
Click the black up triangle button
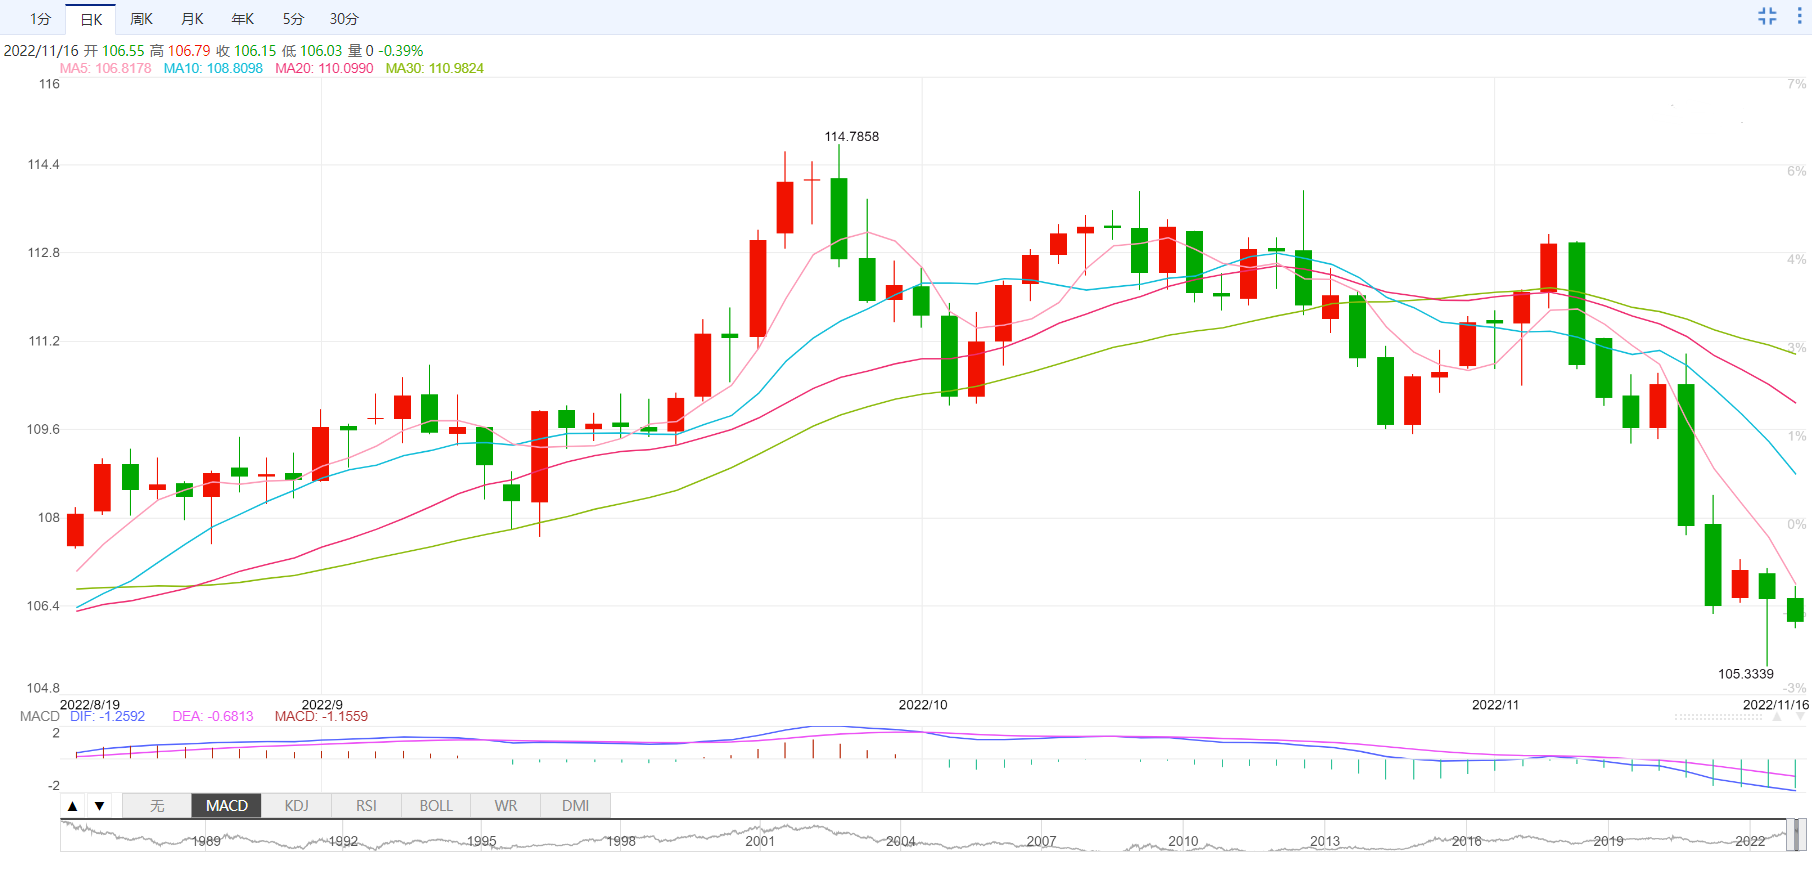[73, 806]
